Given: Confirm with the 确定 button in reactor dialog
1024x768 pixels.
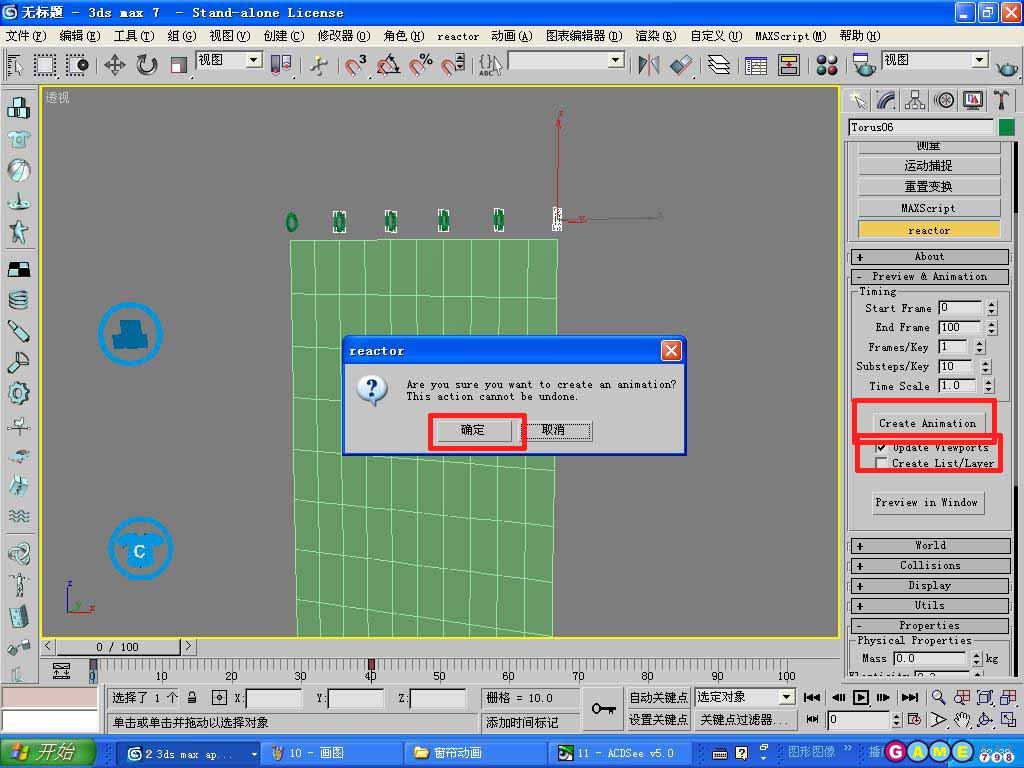Looking at the screenshot, I should point(473,430).
